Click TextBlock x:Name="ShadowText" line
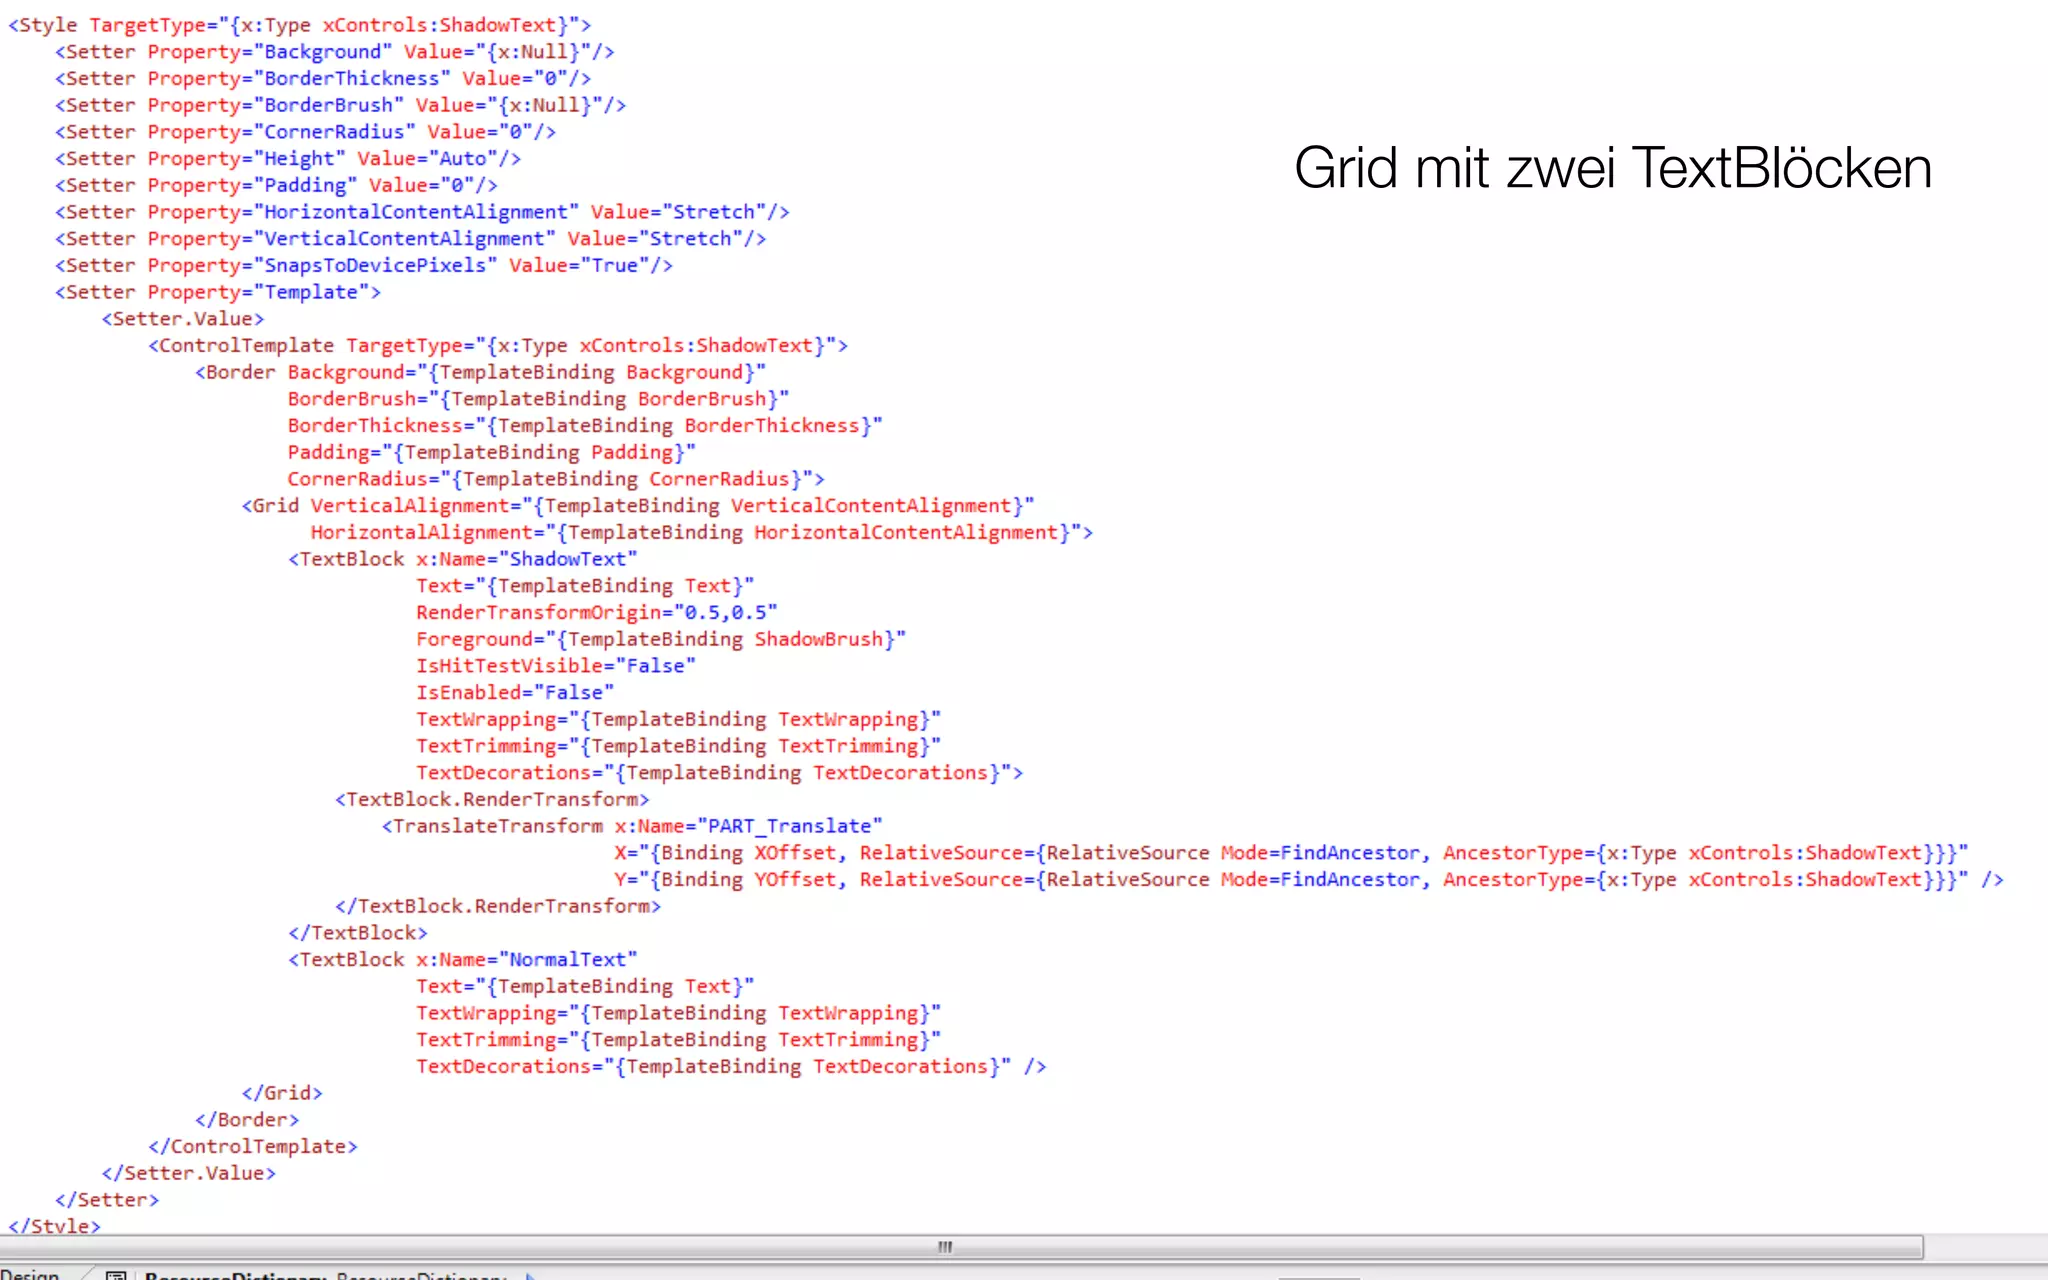2048x1280 pixels. point(463,559)
